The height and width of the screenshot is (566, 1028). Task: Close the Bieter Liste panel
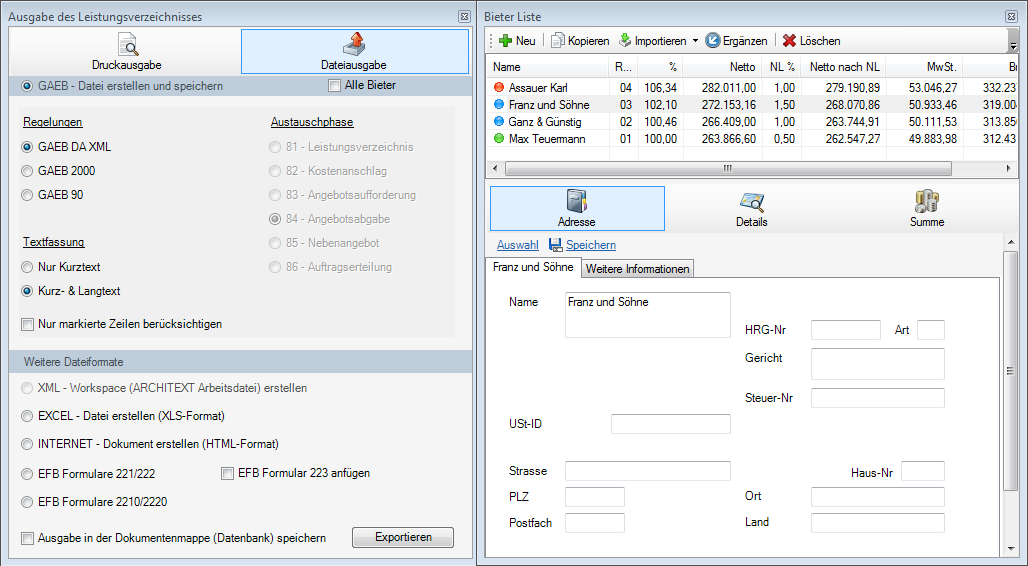click(1011, 17)
